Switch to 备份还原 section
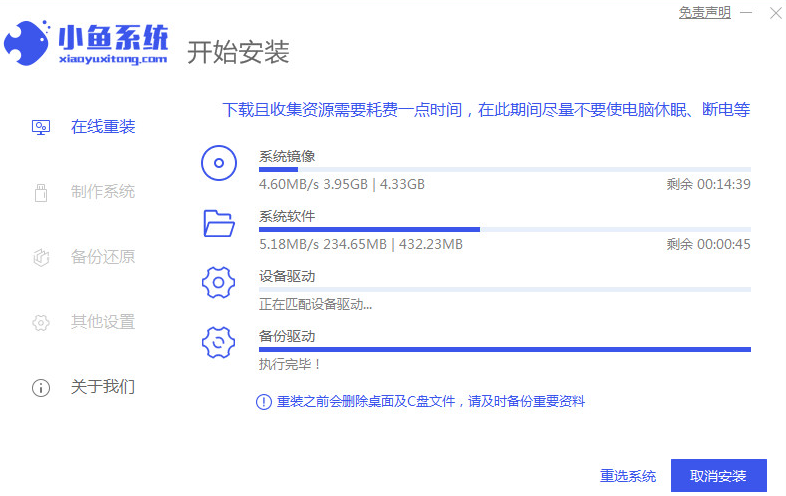This screenshot has height=496, width=786. tap(103, 257)
